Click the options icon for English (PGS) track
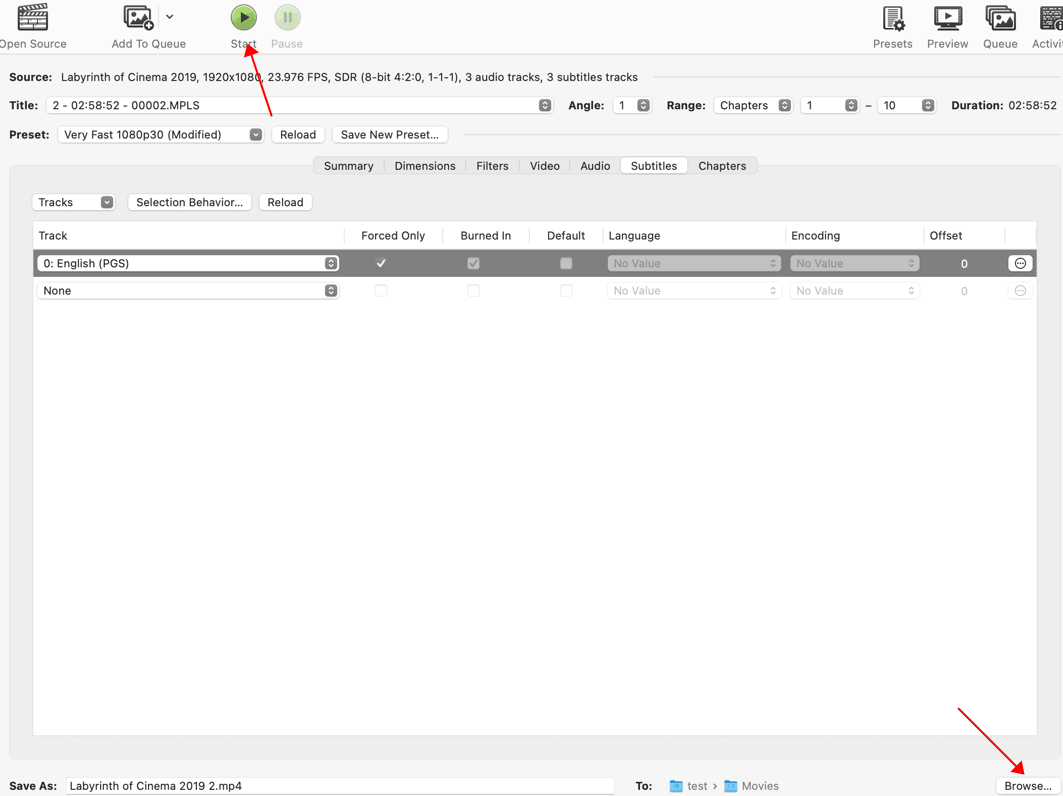 tap(1020, 263)
